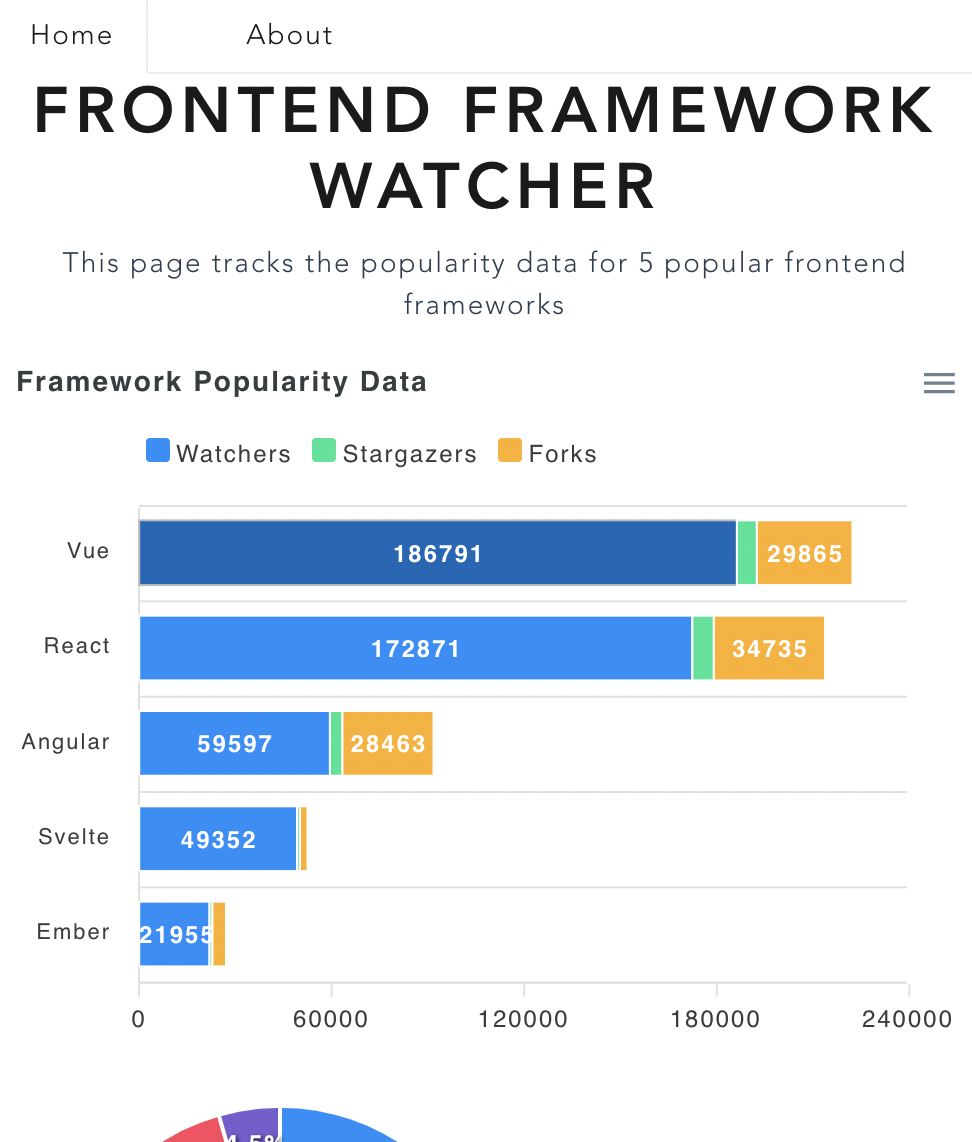Open the Home tab

click(72, 35)
